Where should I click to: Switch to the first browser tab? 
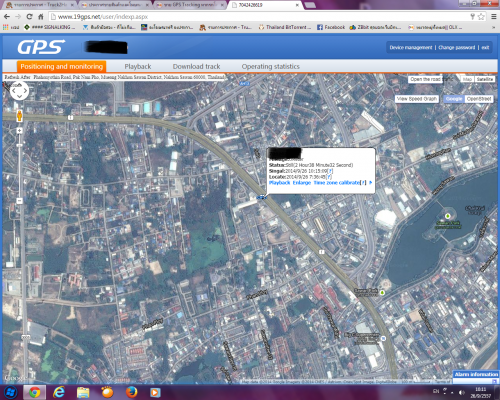(39, 5)
